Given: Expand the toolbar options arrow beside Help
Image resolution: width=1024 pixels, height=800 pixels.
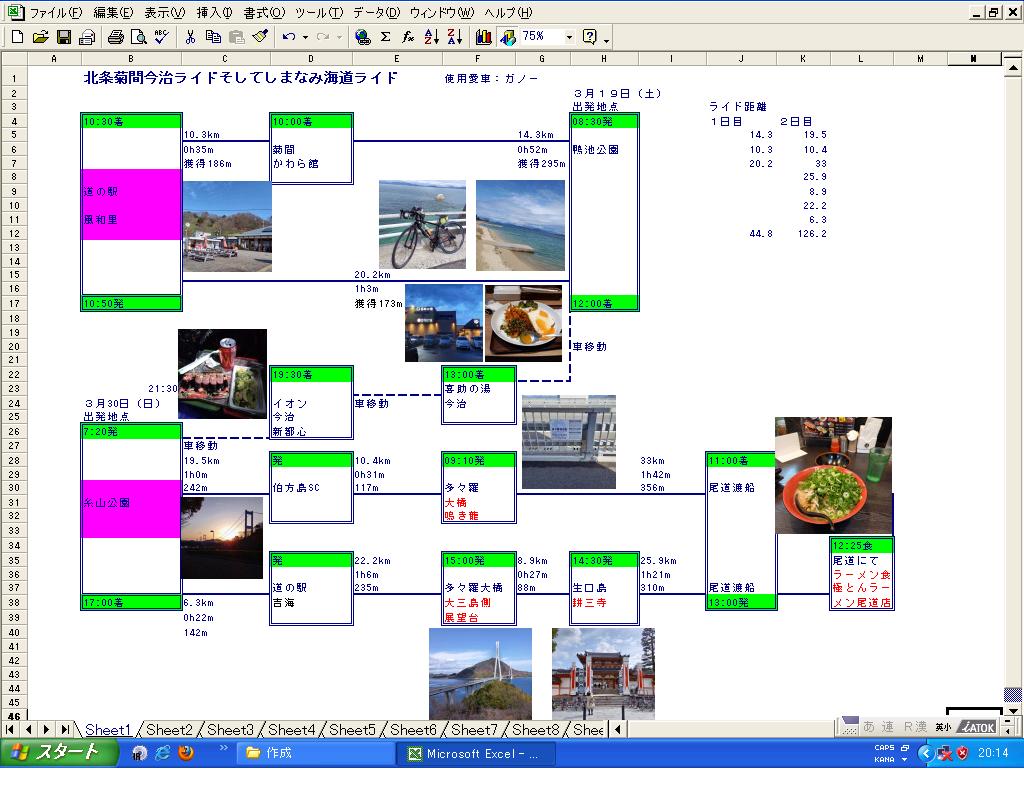Looking at the screenshot, I should click(607, 40).
